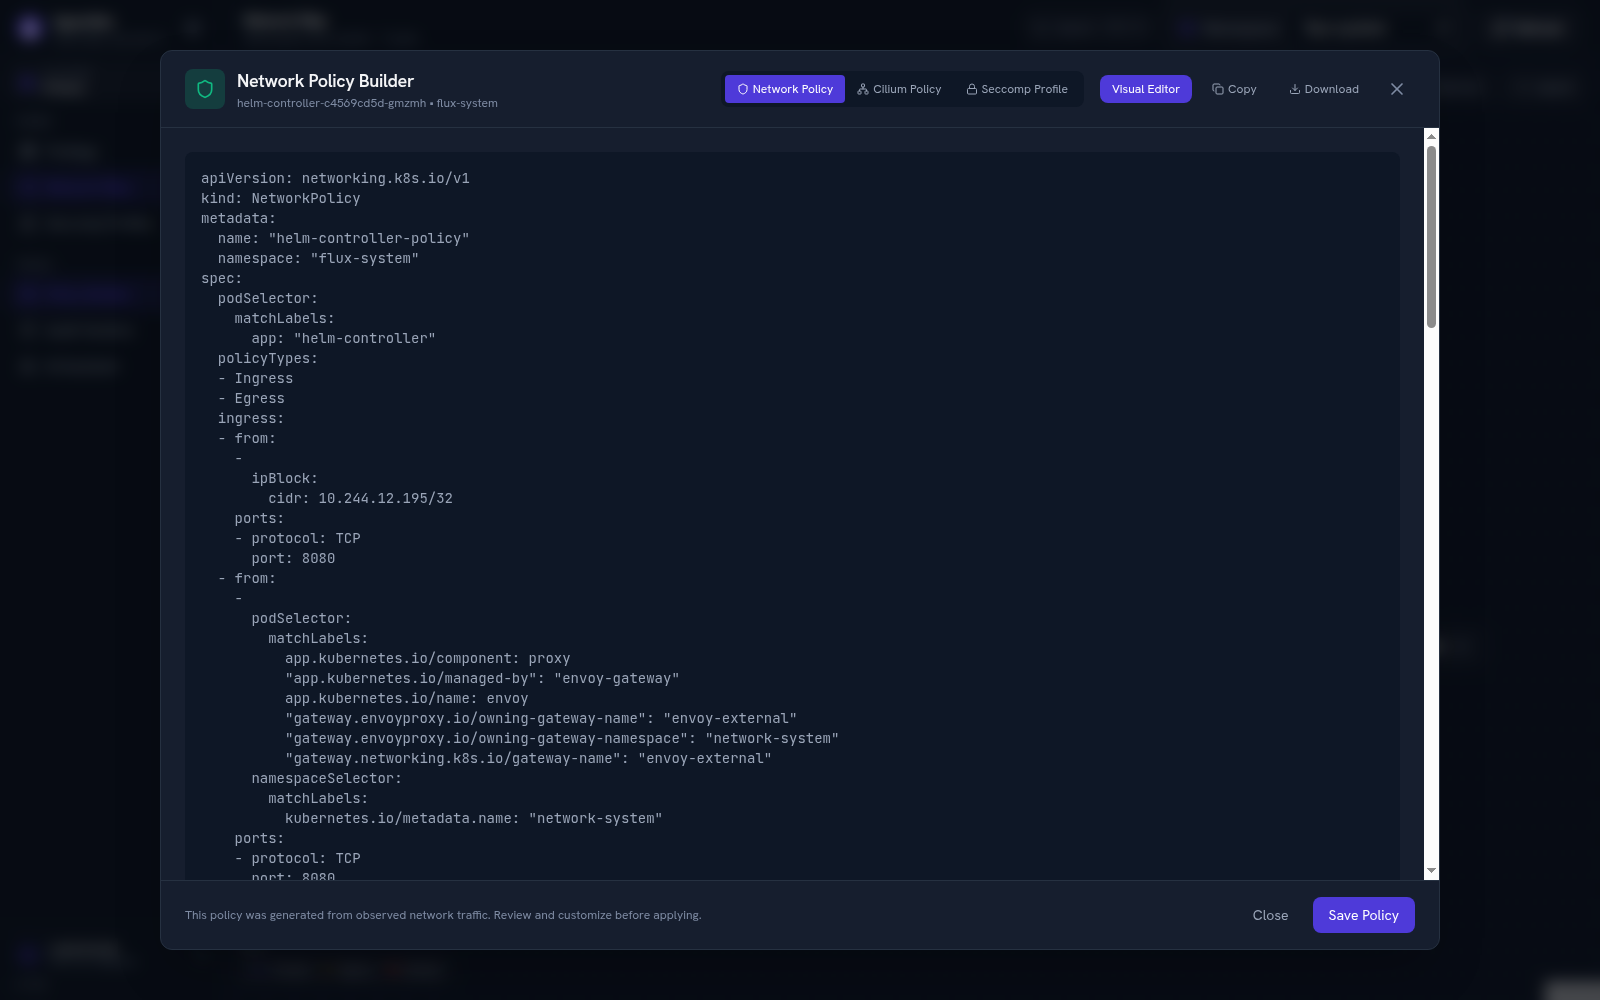
Task: Click the scrollbar thumb of the YAML panel
Action: coord(1431,237)
